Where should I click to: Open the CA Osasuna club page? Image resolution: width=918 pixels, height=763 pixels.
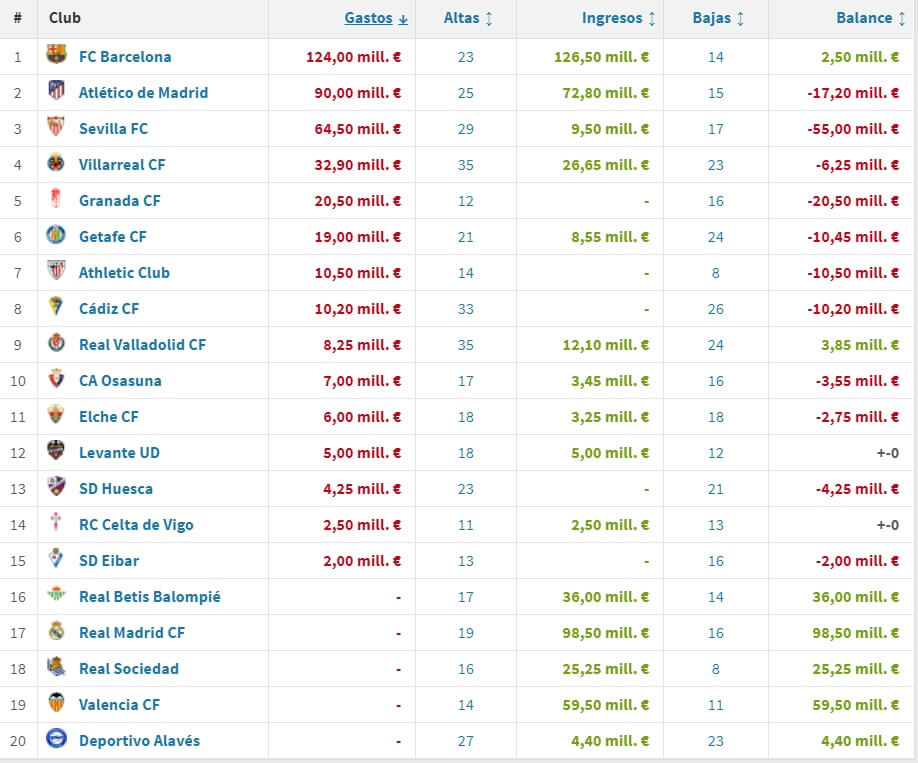click(120, 381)
